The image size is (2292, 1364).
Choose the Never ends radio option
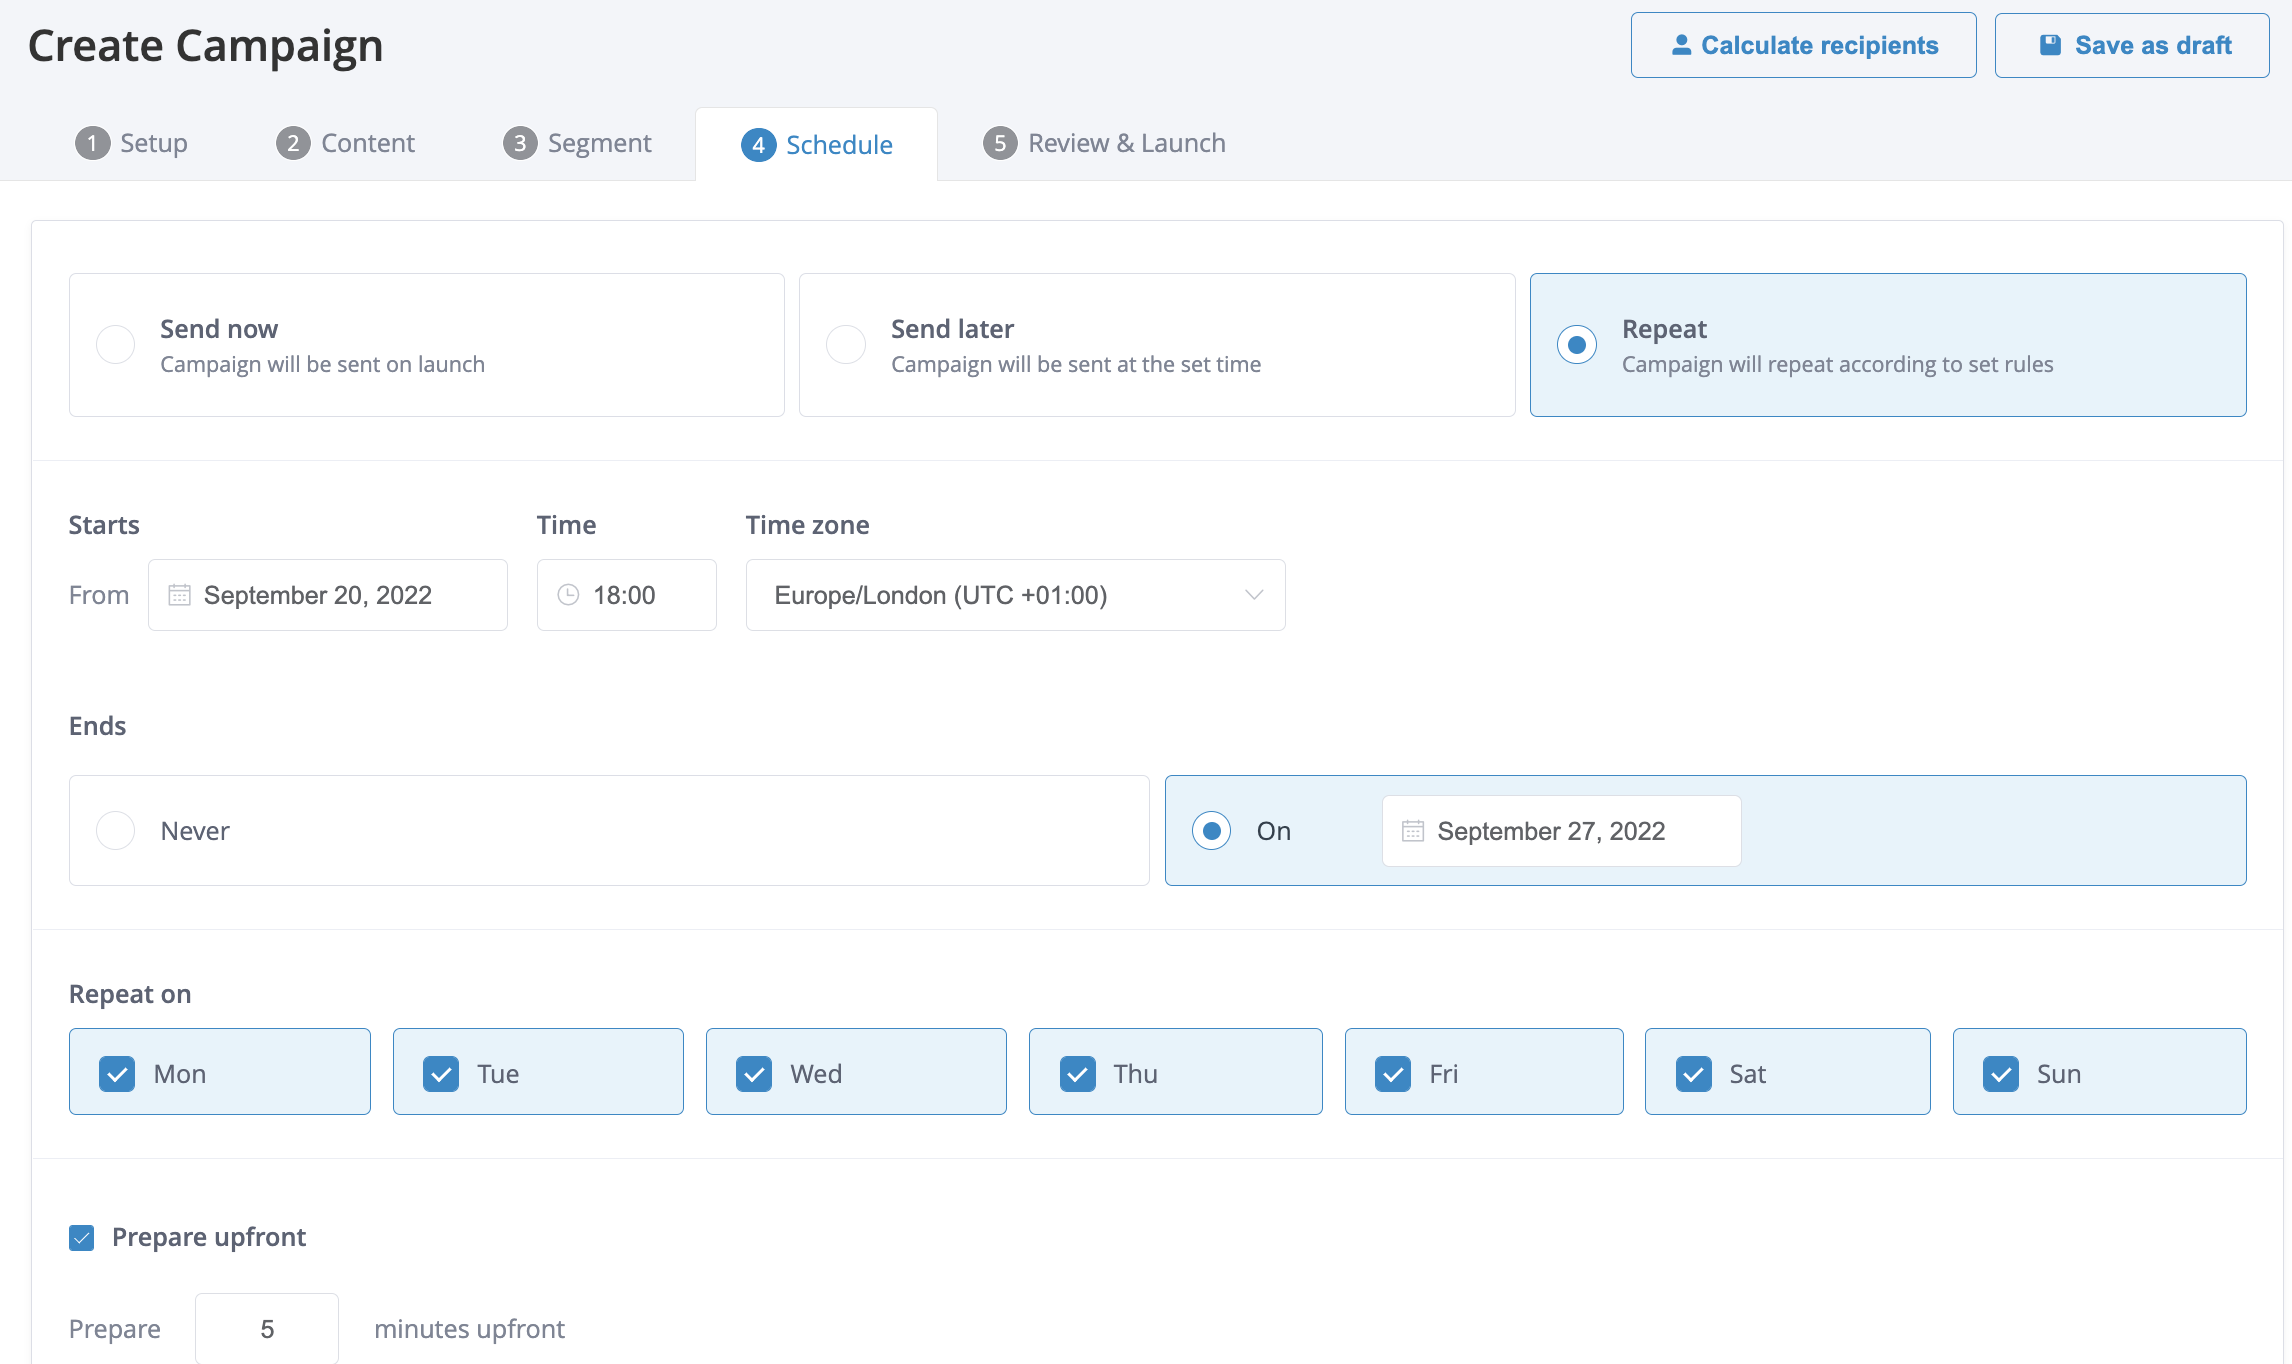116,831
